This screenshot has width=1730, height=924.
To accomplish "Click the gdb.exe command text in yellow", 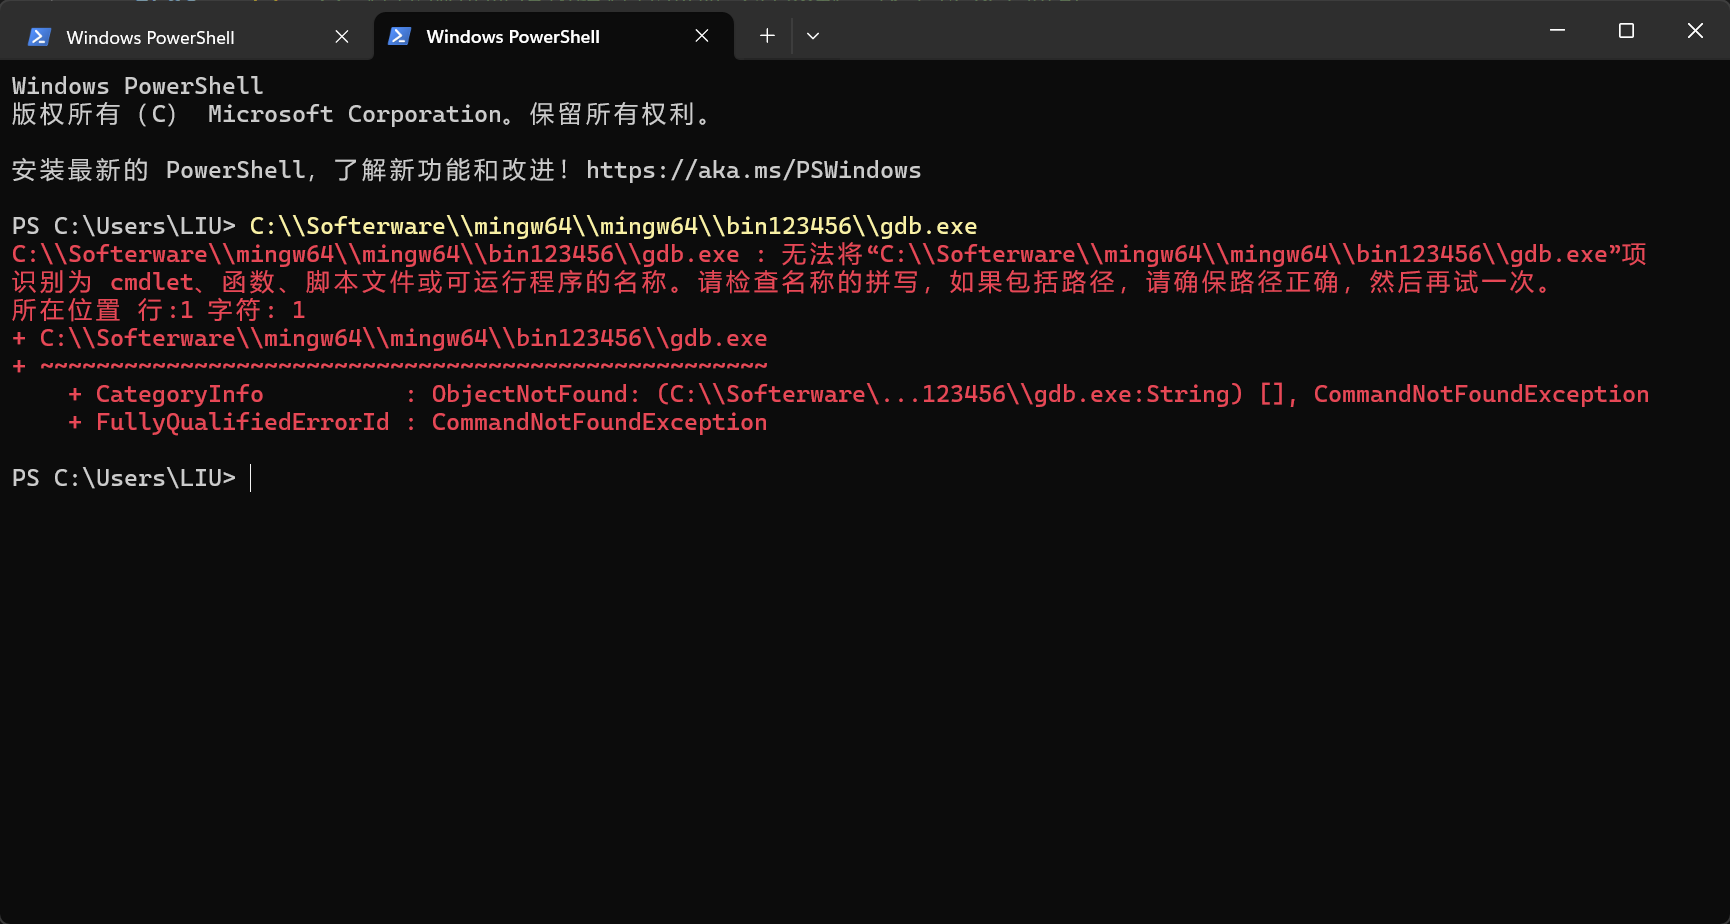I will tap(613, 225).
